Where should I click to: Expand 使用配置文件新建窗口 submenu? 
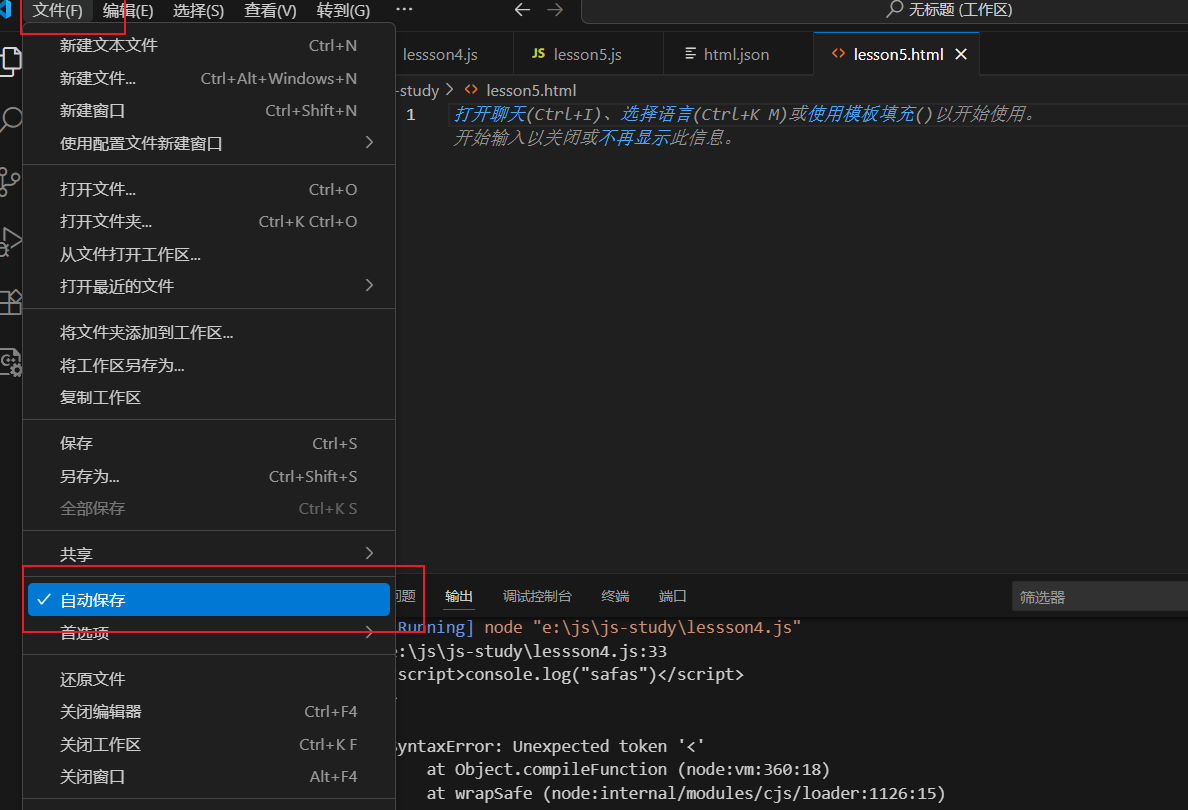(369, 142)
